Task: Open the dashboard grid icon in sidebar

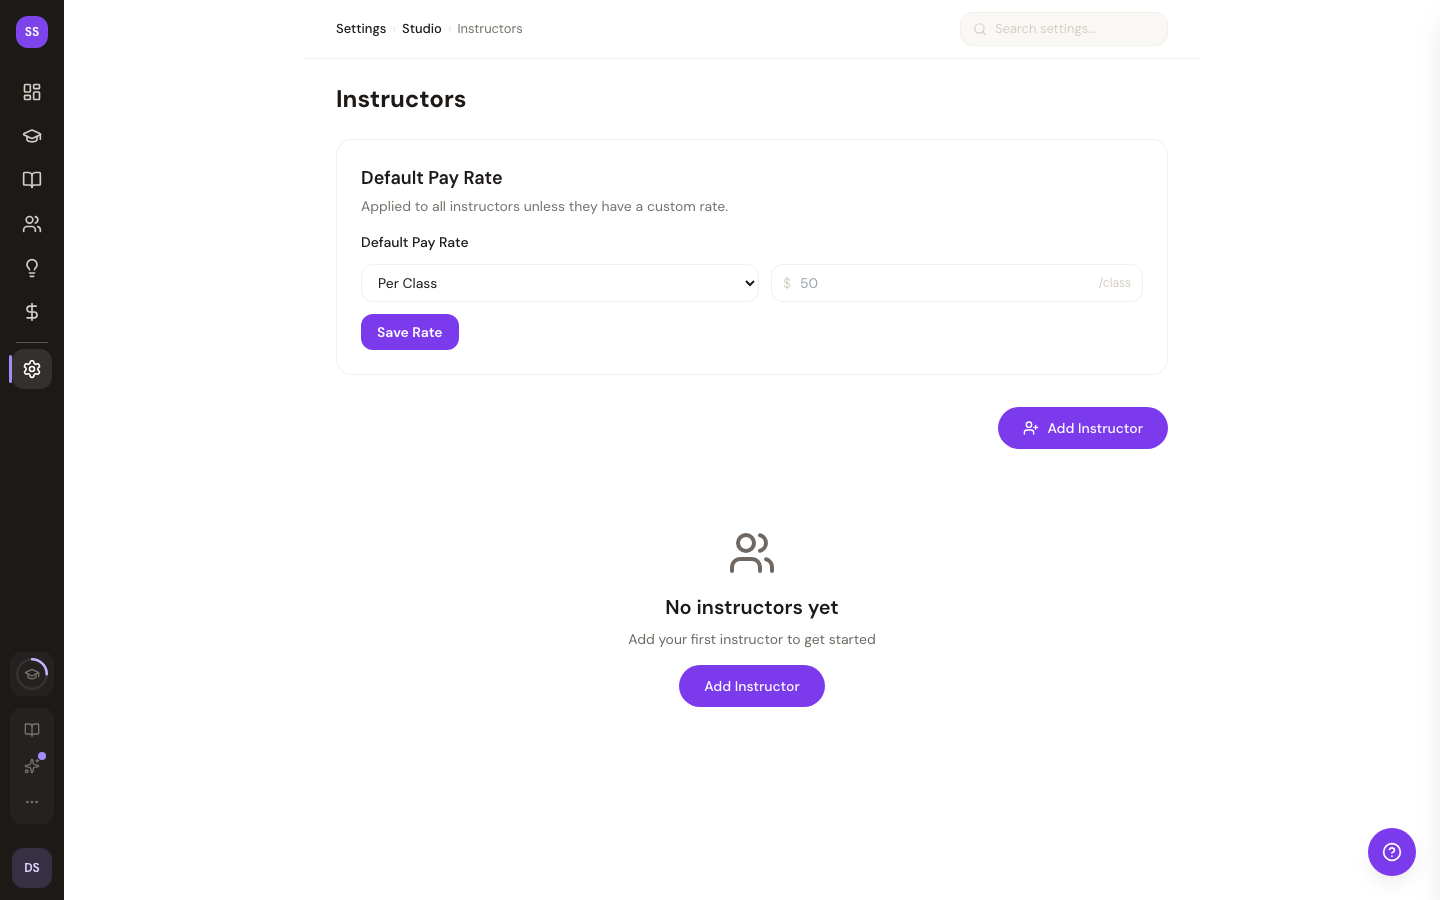Action: pyautogui.click(x=32, y=92)
